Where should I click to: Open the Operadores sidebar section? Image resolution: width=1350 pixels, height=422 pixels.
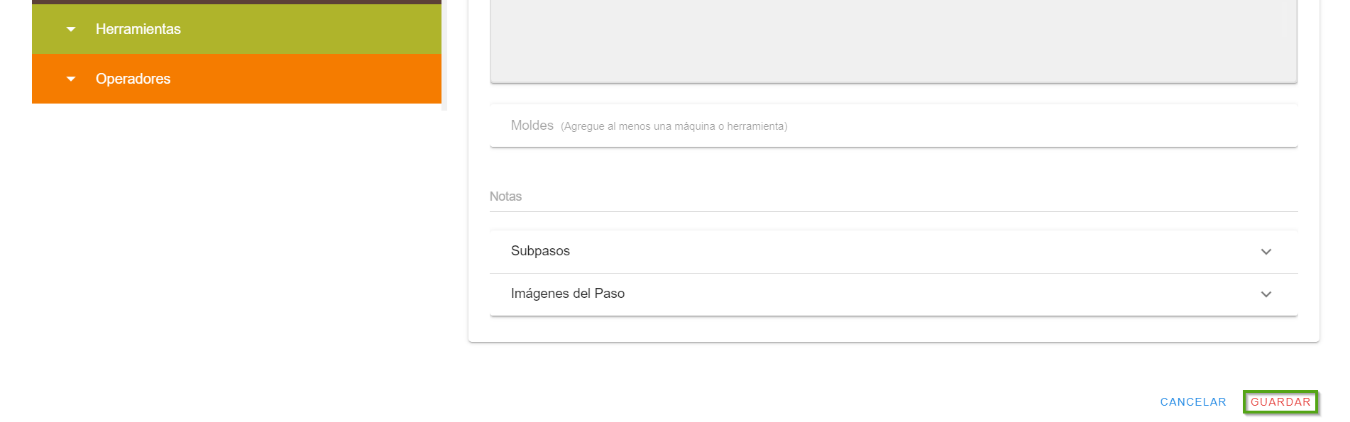133,79
